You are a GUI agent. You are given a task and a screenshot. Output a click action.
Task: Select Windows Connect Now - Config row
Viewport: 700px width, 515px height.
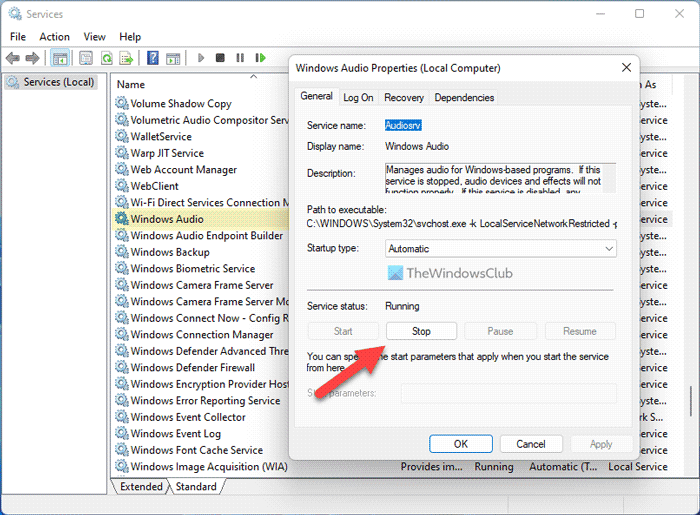tap(200, 318)
